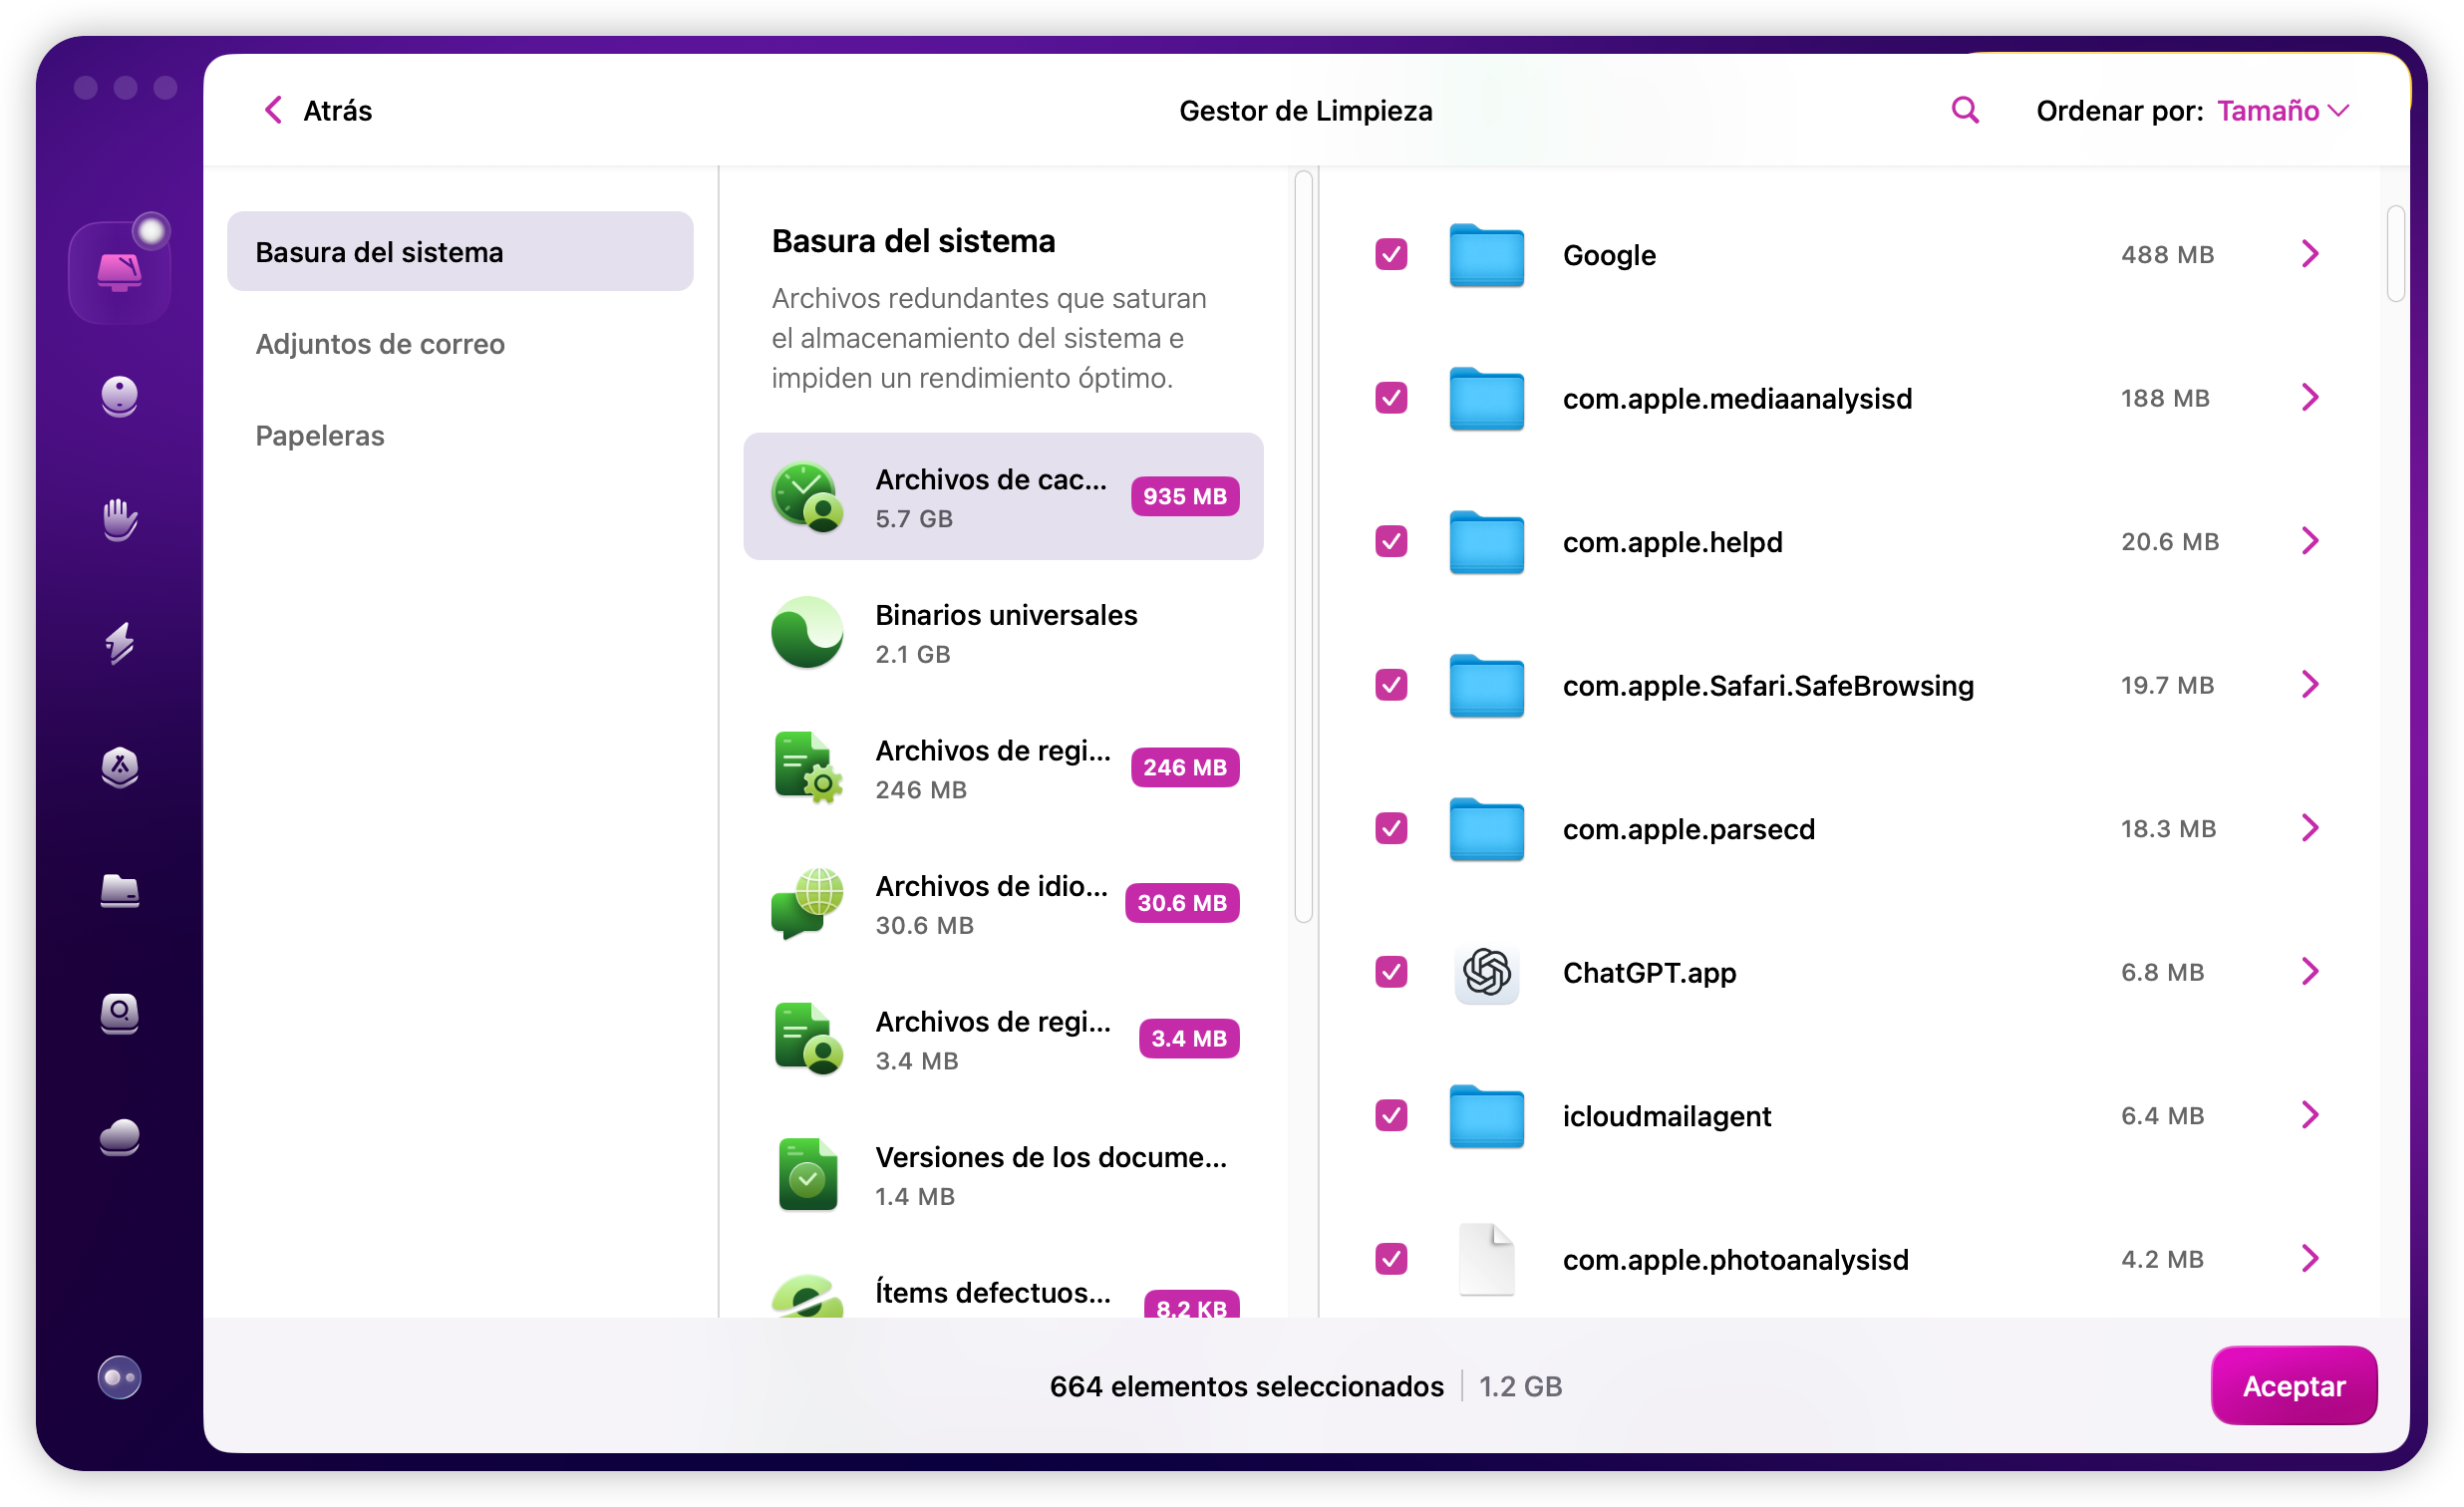
Task: Expand the com.apple.photoanalysisd row chevron
Action: 2309,1259
